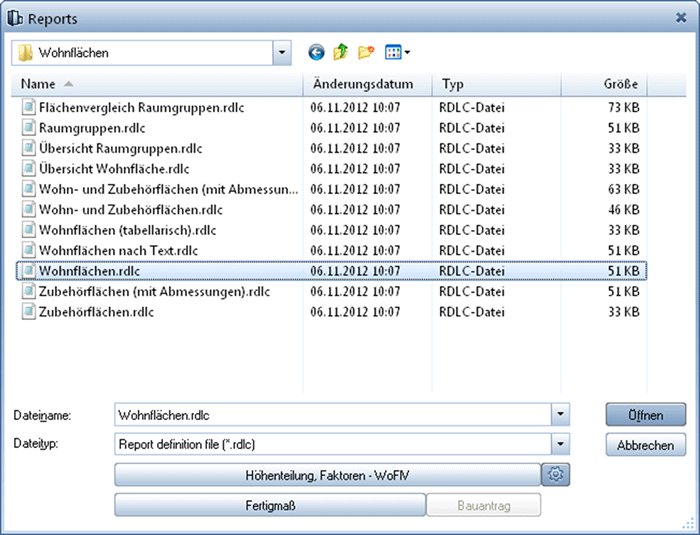
Task: Click the resize grip in dialog corner
Action: click(688, 523)
